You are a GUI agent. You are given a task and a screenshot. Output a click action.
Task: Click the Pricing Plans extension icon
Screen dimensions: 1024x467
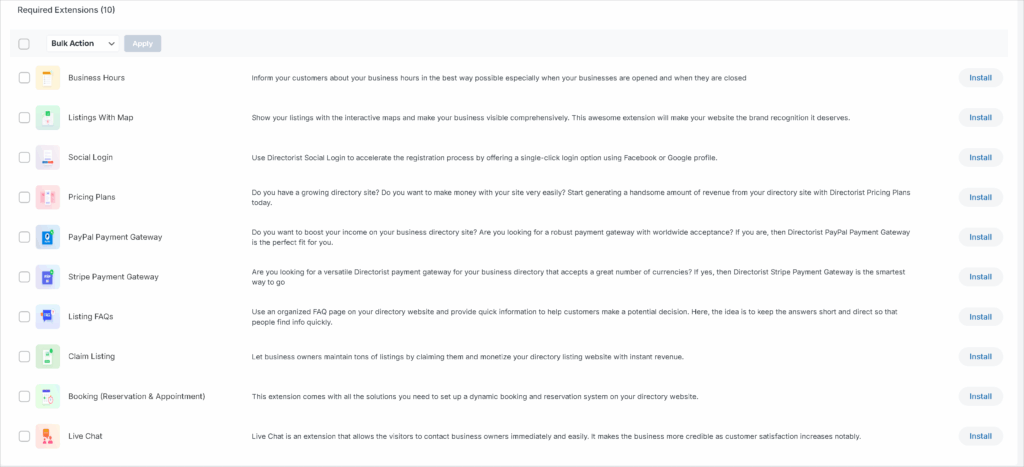coord(48,197)
